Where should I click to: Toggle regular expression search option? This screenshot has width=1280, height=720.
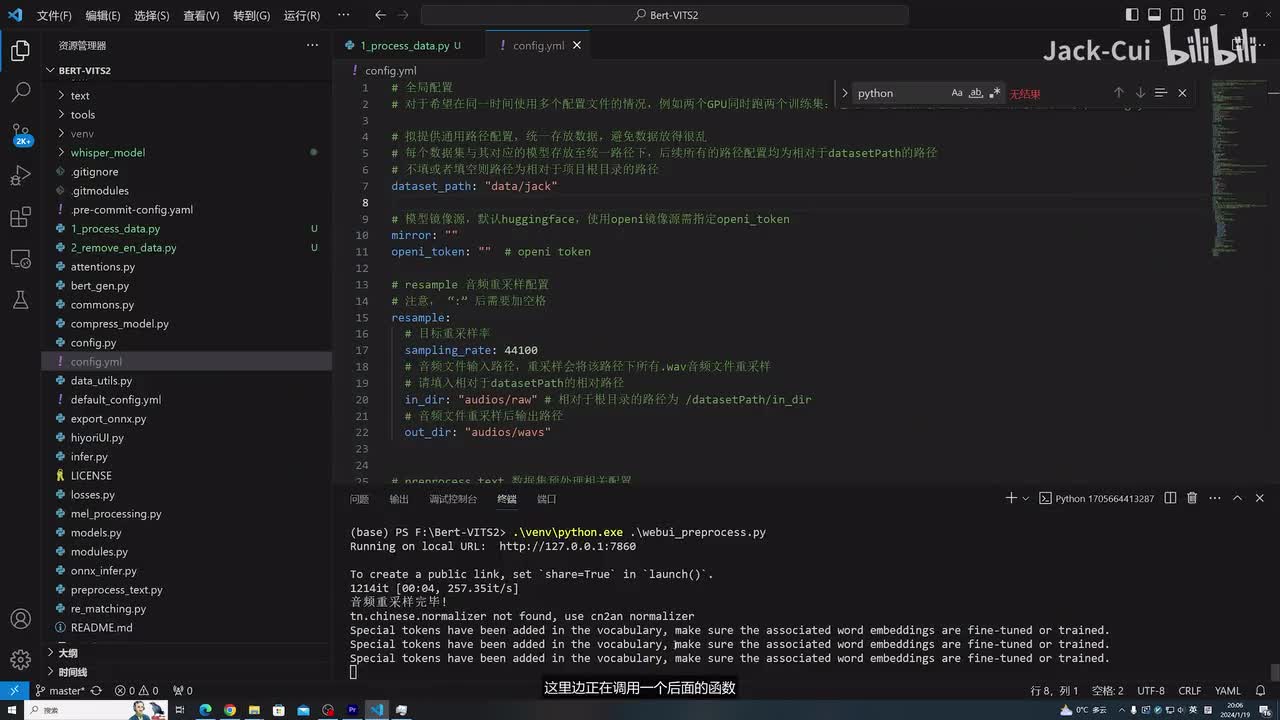(x=994, y=93)
